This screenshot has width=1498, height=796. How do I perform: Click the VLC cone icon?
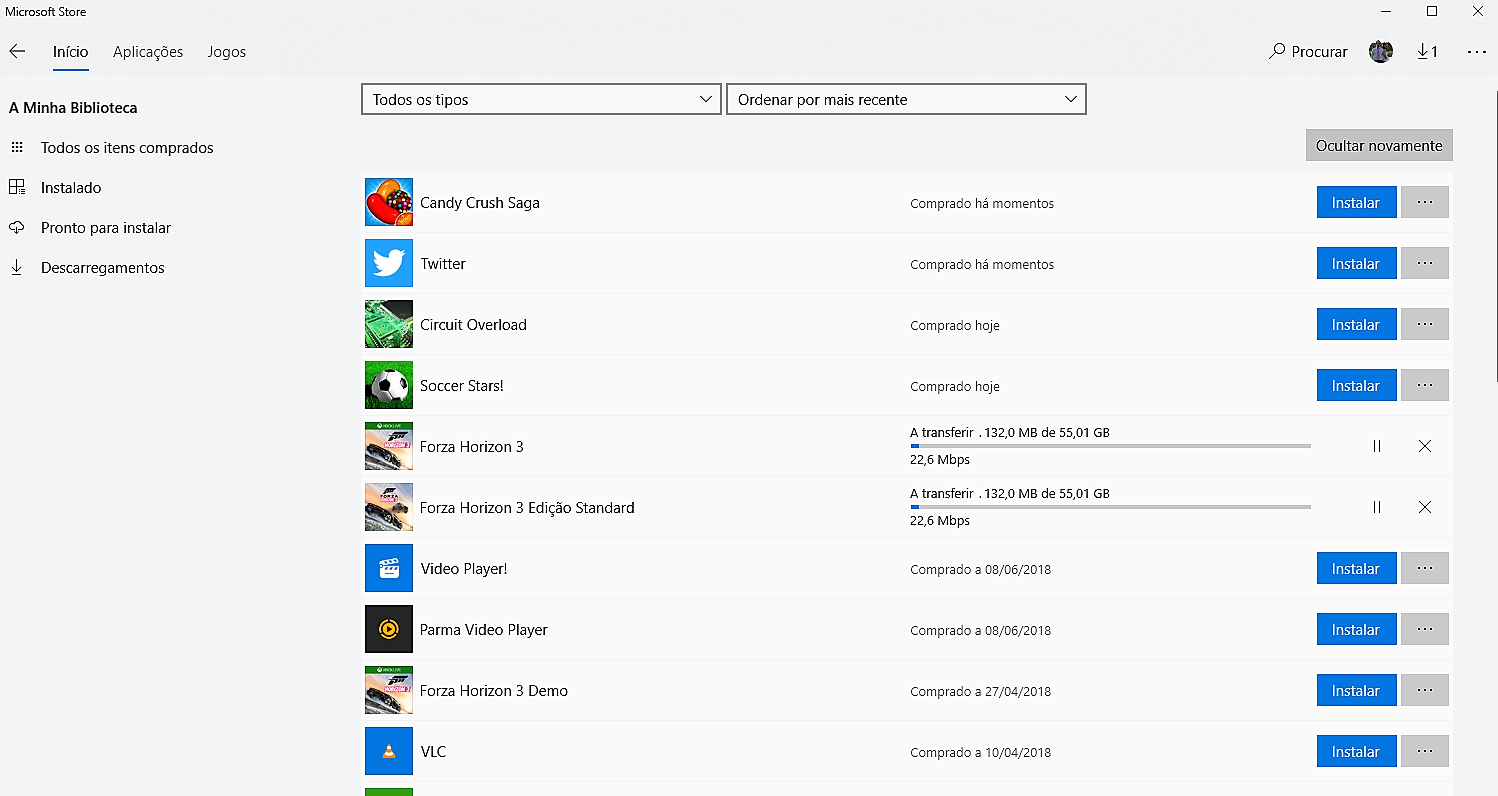click(x=389, y=751)
